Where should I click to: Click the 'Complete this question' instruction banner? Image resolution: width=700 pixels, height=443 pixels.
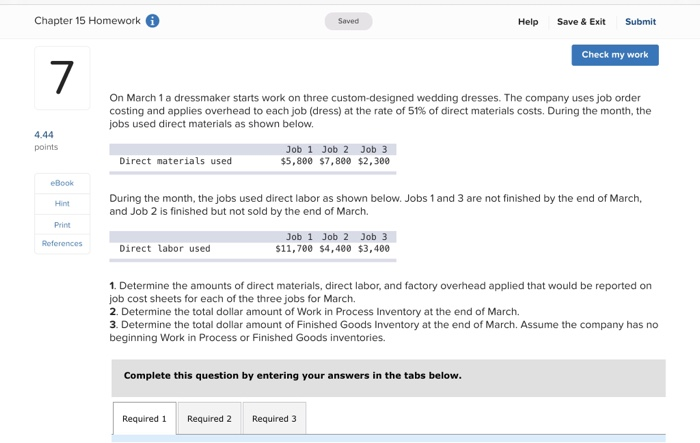point(388,378)
